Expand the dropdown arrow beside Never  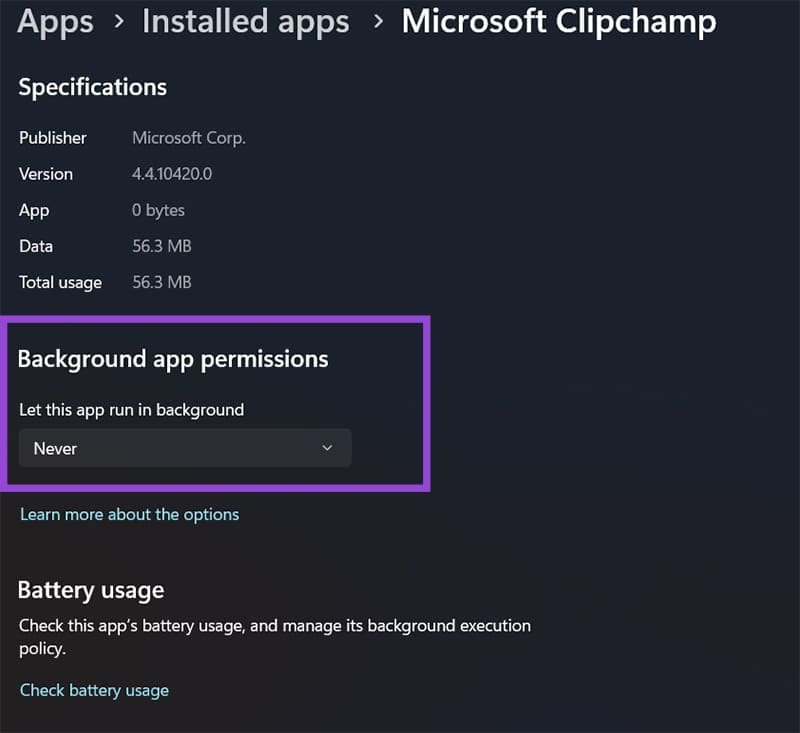327,449
